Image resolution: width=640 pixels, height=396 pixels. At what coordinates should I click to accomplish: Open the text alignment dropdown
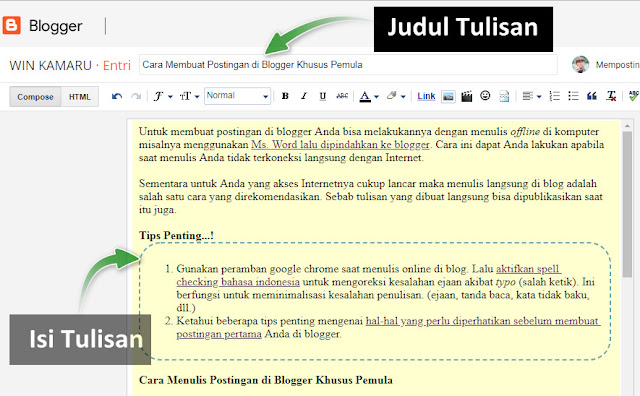(532, 96)
